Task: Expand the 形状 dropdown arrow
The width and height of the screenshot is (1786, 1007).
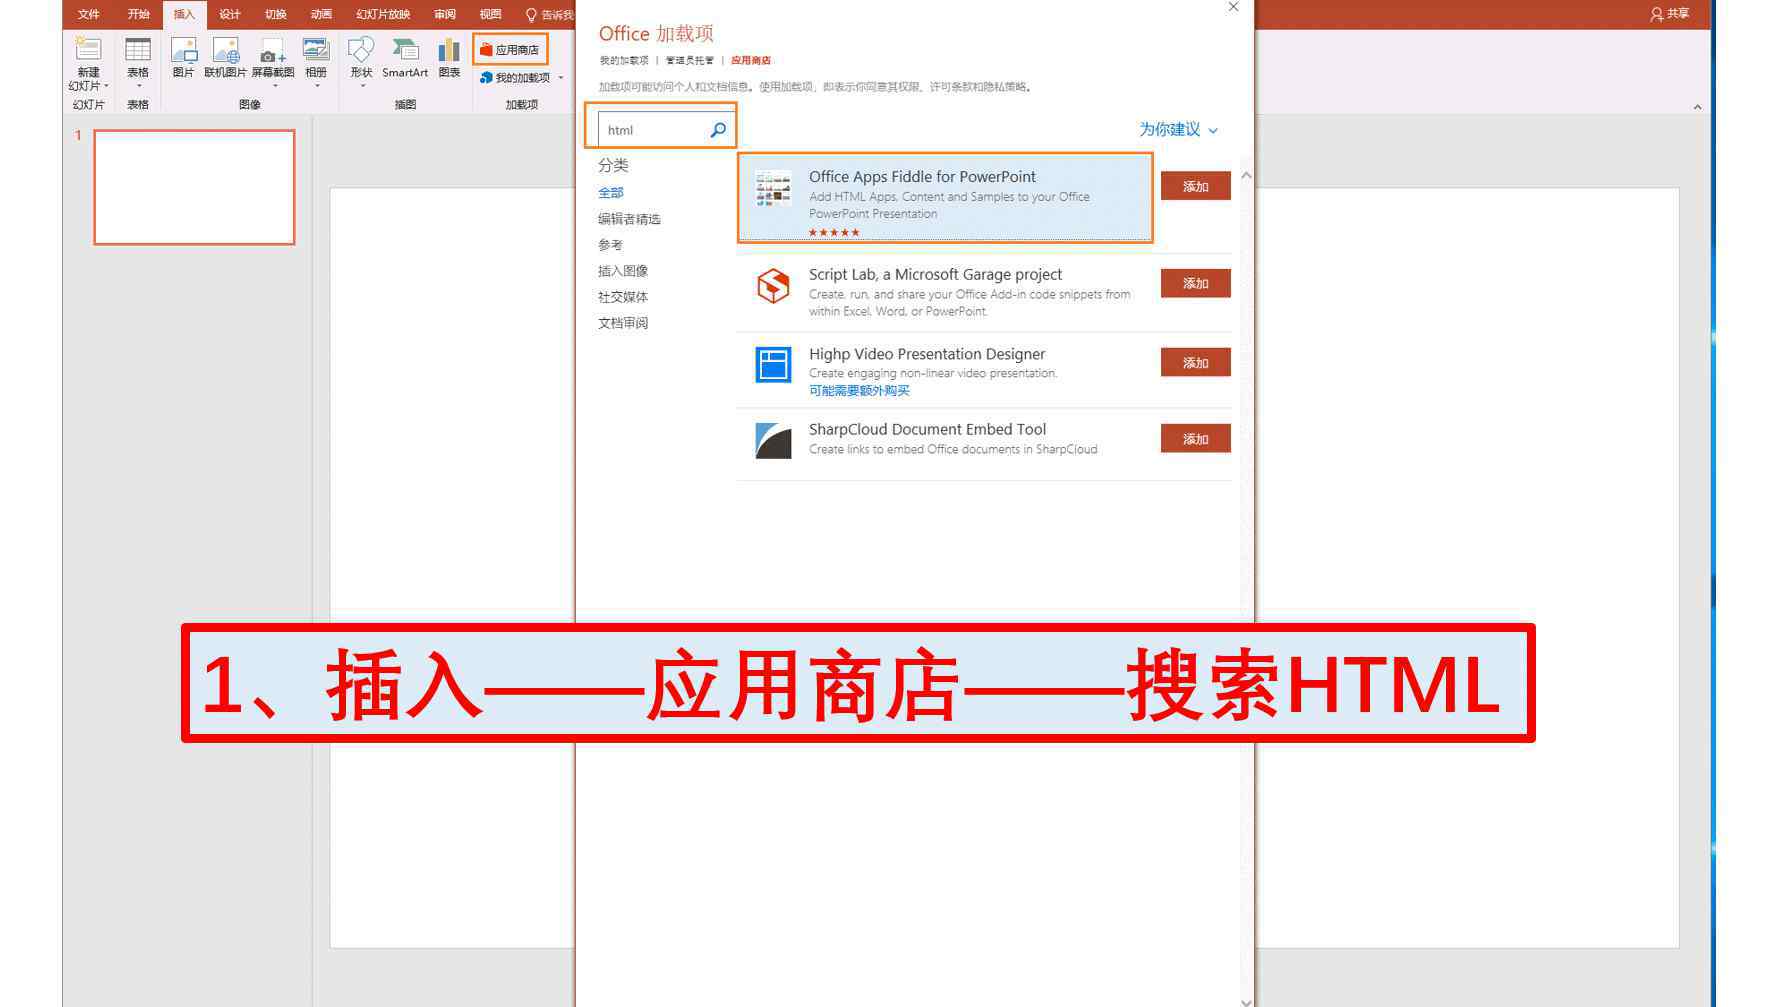Action: coord(362,86)
